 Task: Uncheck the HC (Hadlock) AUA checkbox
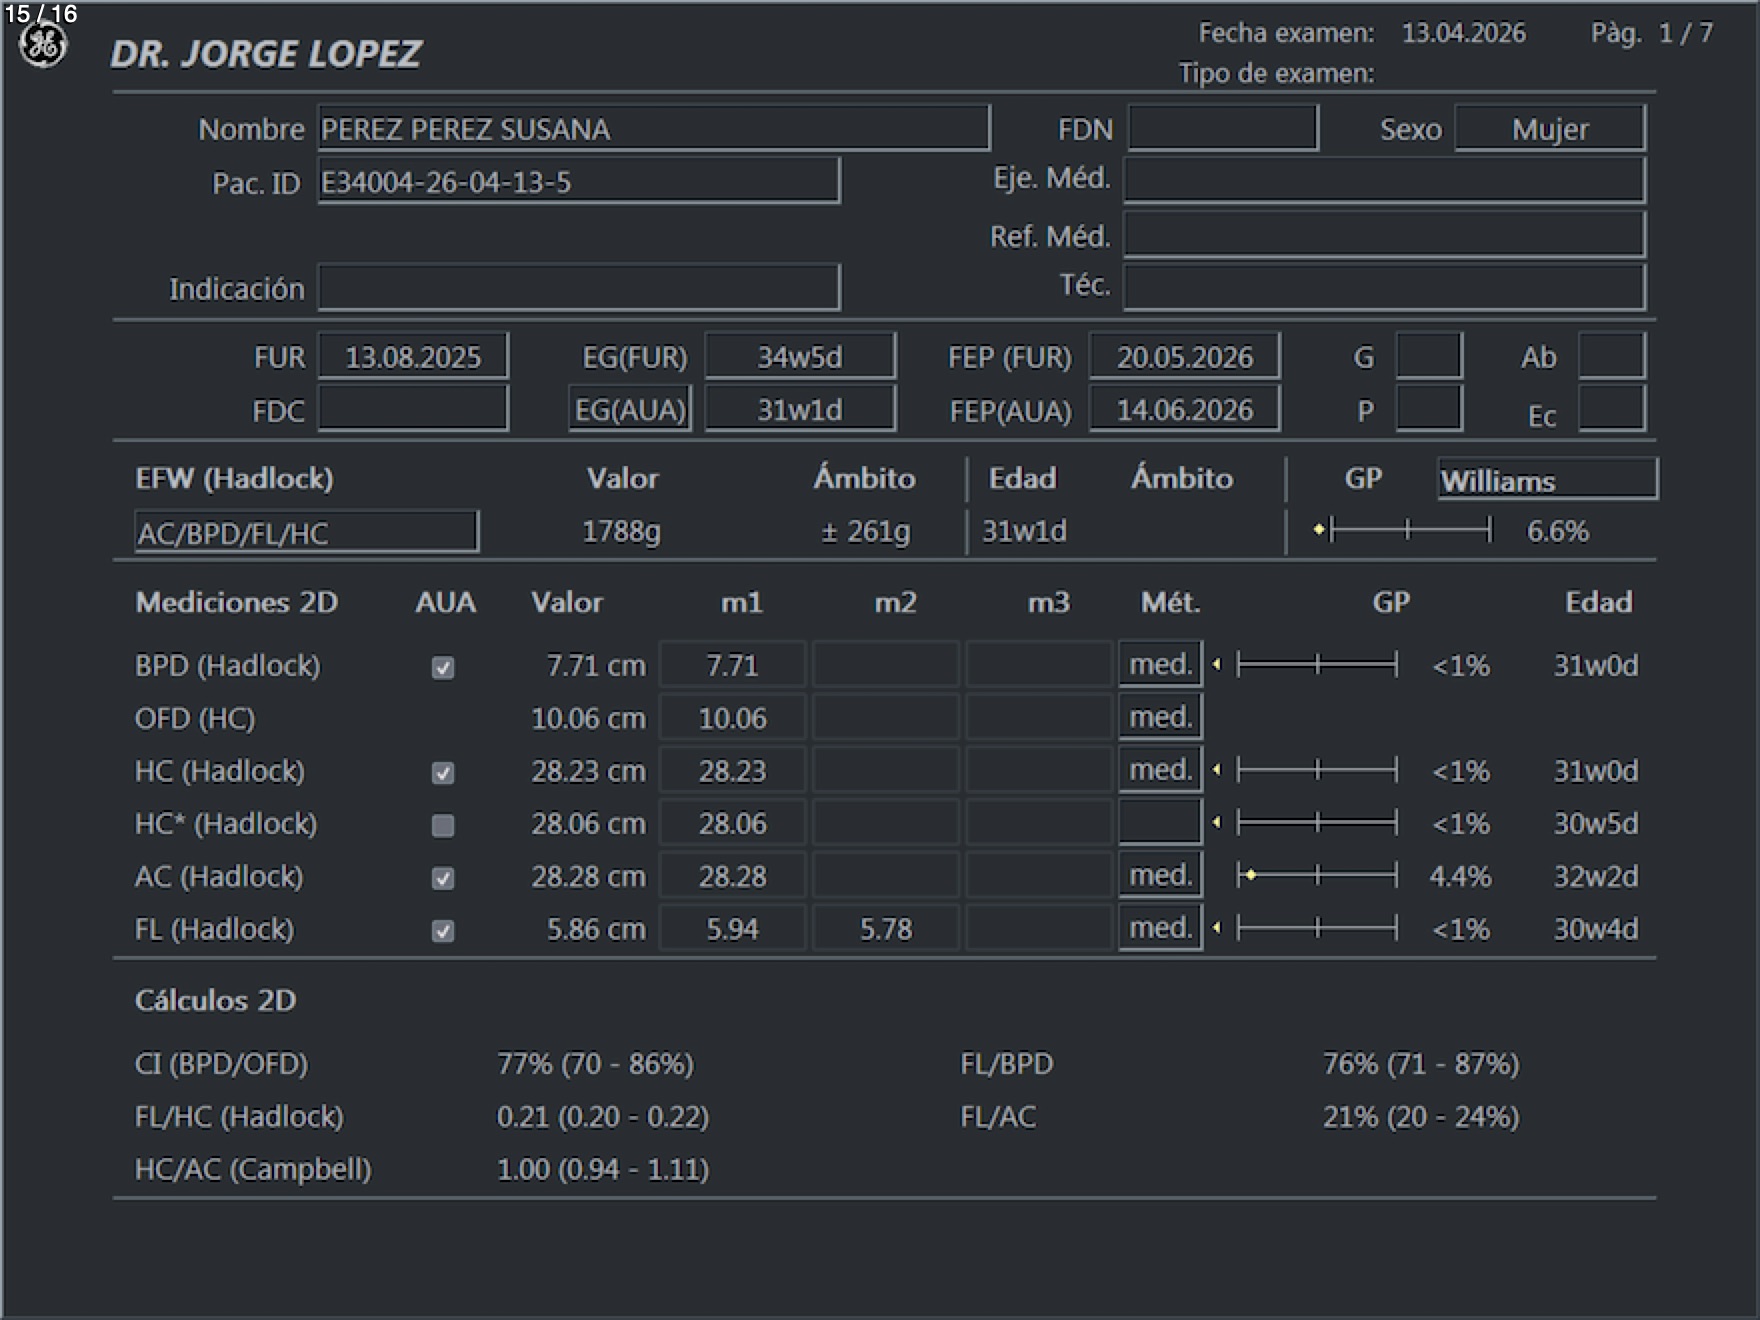click(x=443, y=773)
